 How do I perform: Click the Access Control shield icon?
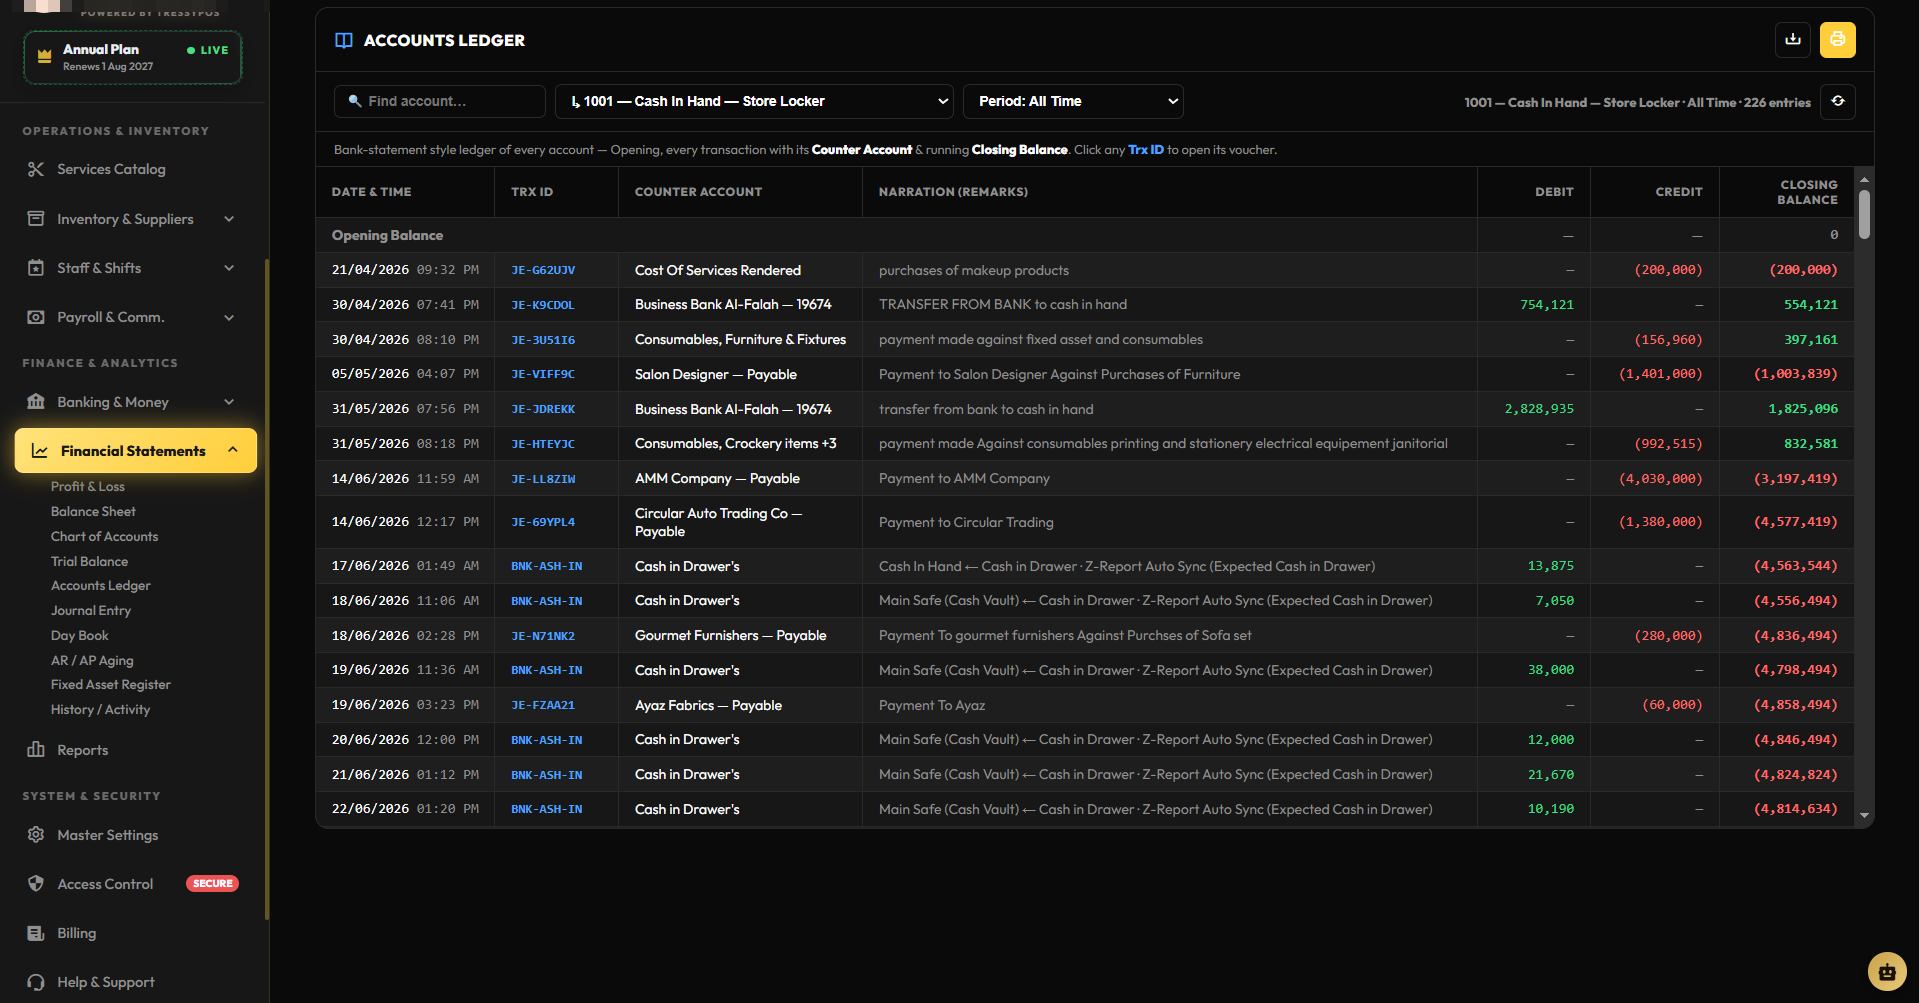click(x=36, y=884)
